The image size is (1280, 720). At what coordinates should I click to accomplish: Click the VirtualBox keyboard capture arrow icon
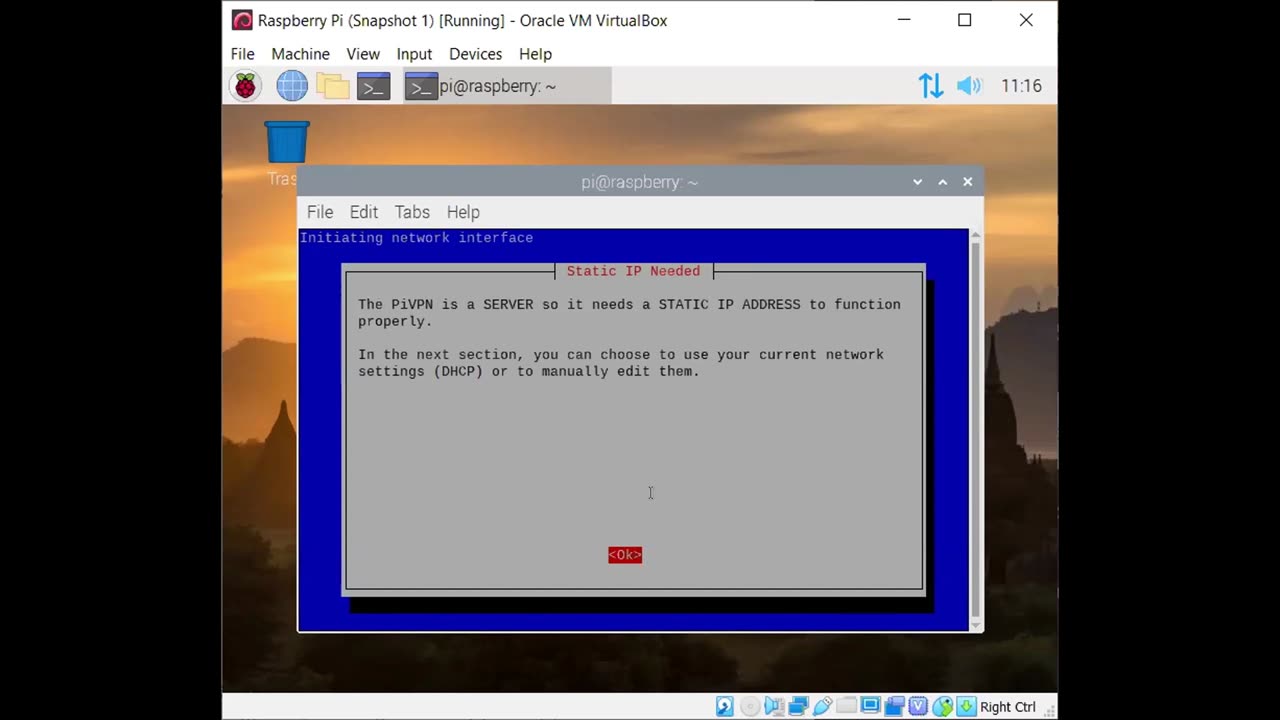click(966, 707)
